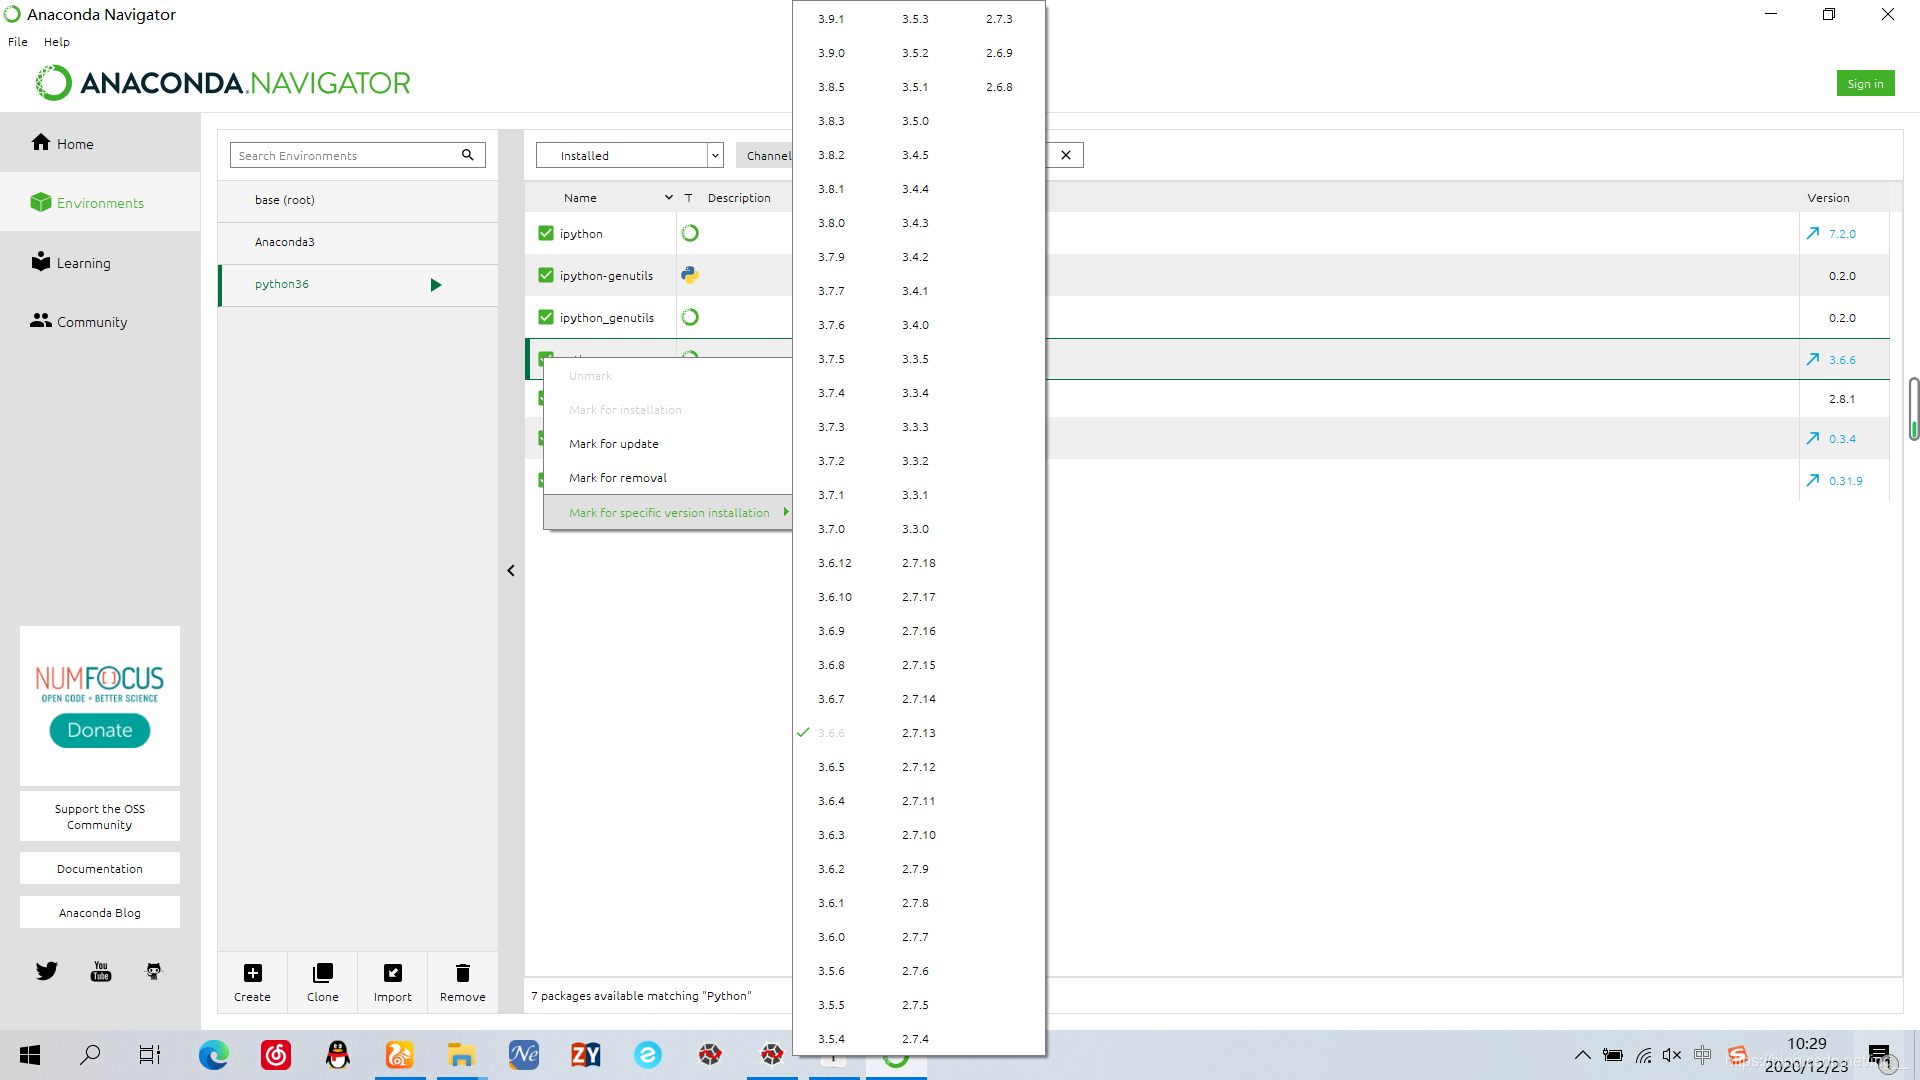This screenshot has width=1920, height=1080.
Task: Uncheck the ipython package checkbox
Action: [546, 233]
